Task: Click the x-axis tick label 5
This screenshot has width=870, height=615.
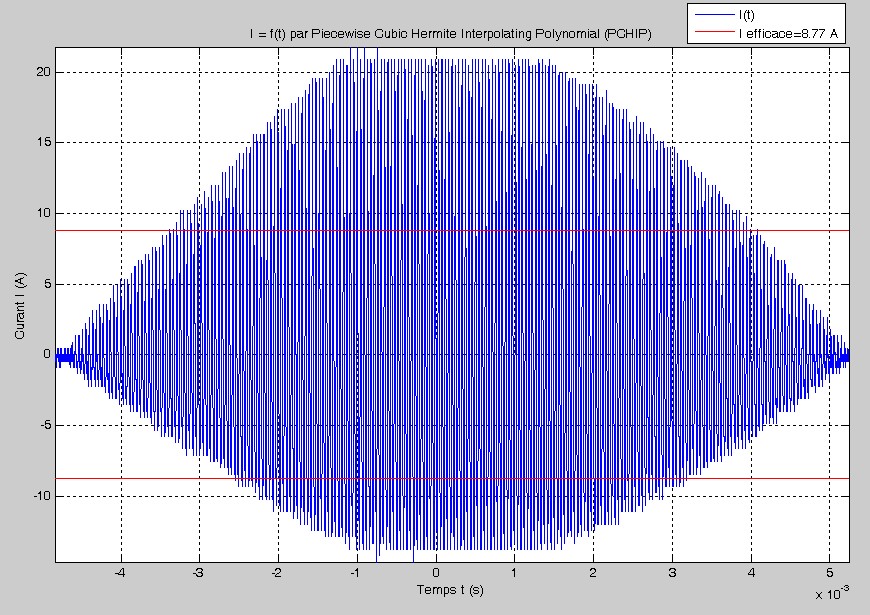Action: pyautogui.click(x=829, y=574)
